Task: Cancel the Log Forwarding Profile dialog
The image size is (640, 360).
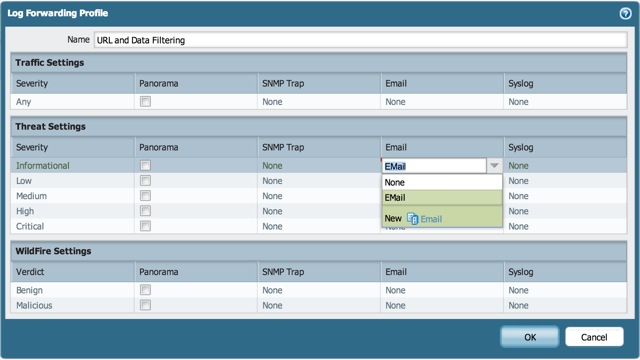Action: (x=594, y=337)
